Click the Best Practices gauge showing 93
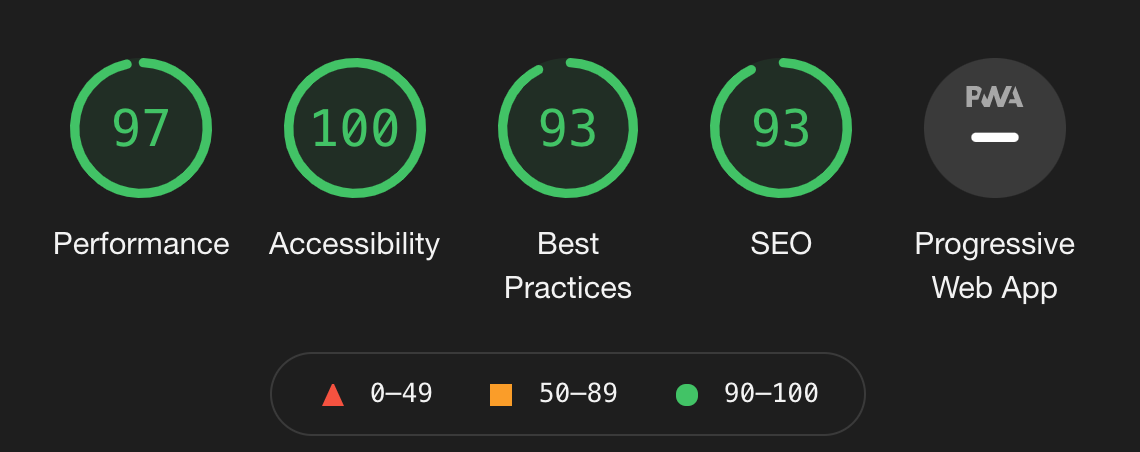Screen dimensions: 1140x452 [568, 128]
